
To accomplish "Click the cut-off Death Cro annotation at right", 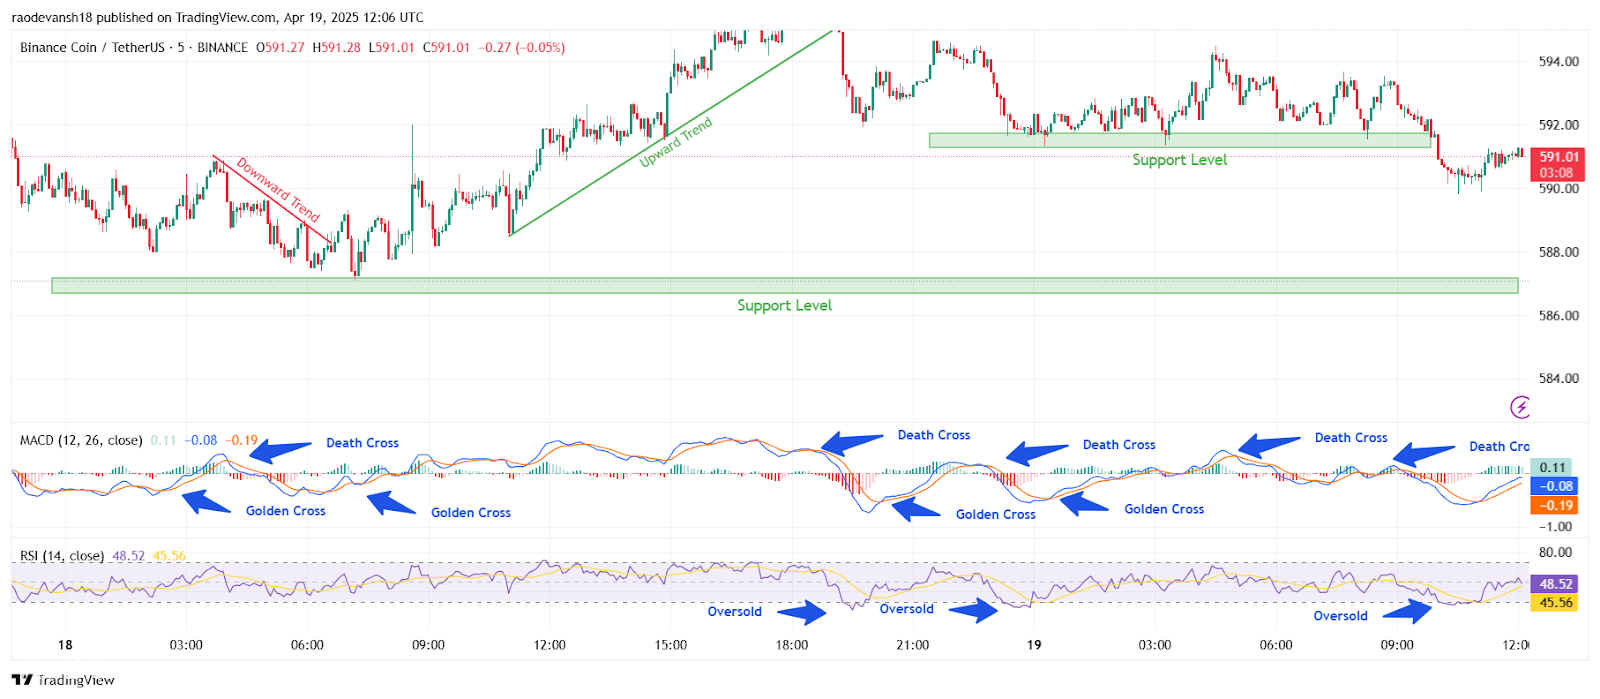I will pyautogui.click(x=1499, y=447).
